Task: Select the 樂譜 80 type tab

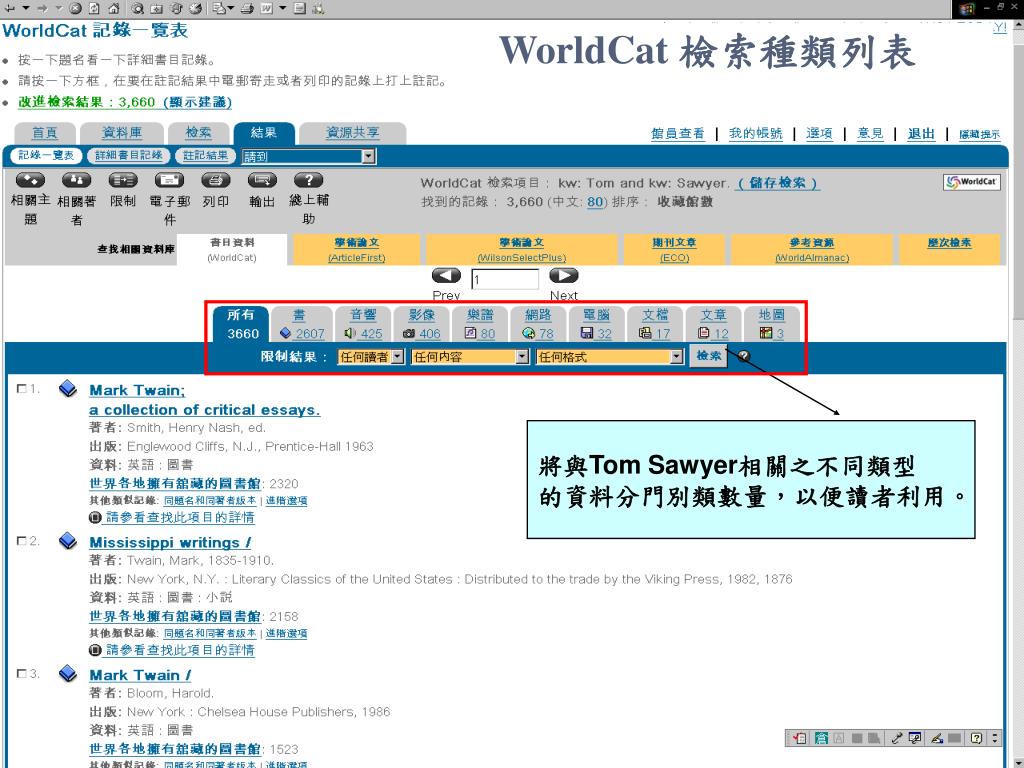Action: point(479,324)
